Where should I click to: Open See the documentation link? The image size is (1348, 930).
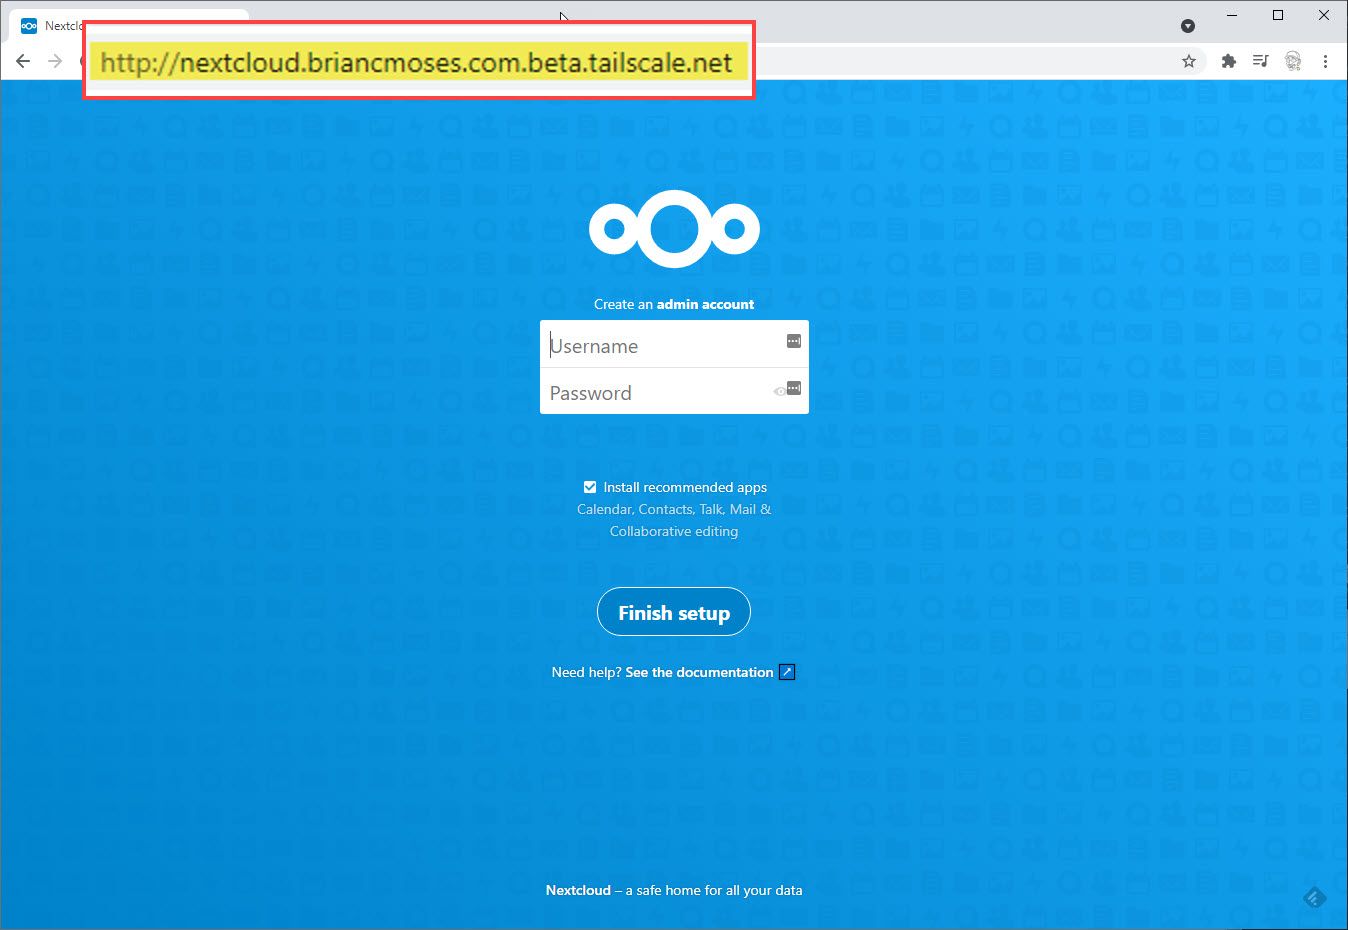[x=699, y=672]
